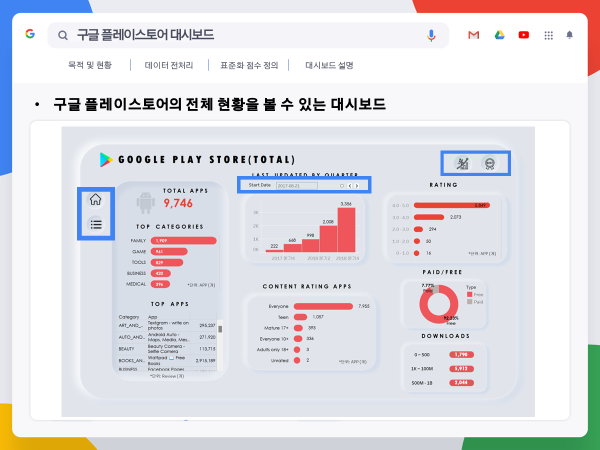Click the Start Date next arrow
Screen dimensions: 600x450
357,186
